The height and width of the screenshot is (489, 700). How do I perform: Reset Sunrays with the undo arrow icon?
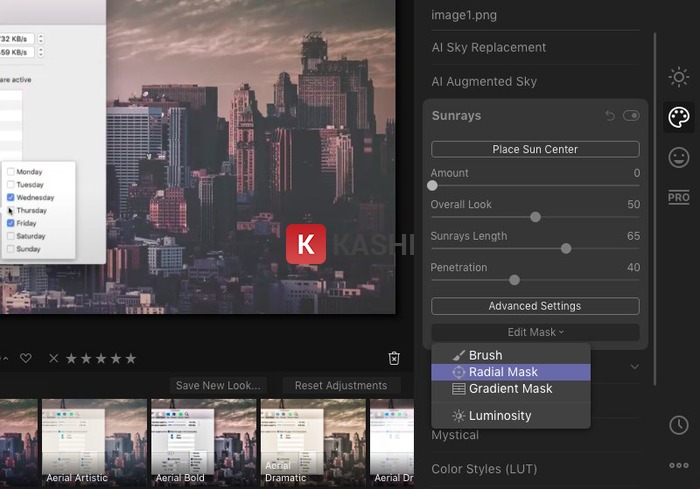[x=610, y=116]
